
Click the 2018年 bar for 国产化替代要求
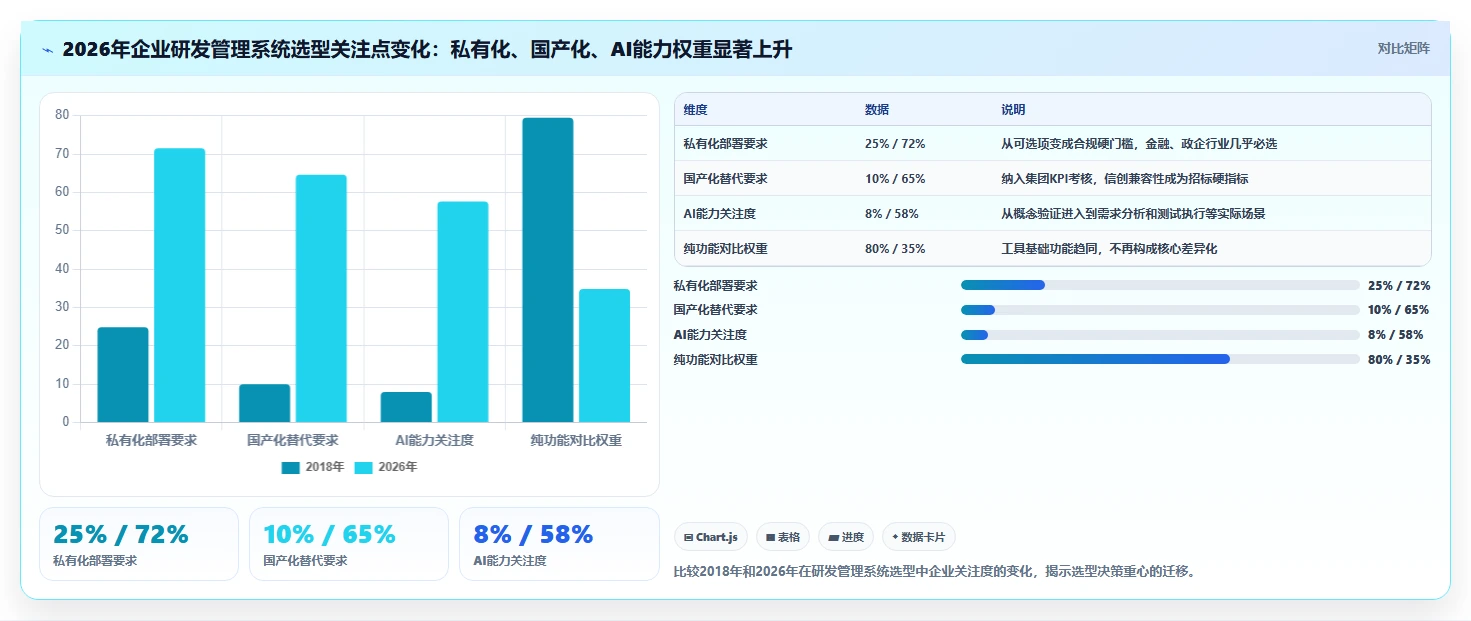click(x=264, y=403)
